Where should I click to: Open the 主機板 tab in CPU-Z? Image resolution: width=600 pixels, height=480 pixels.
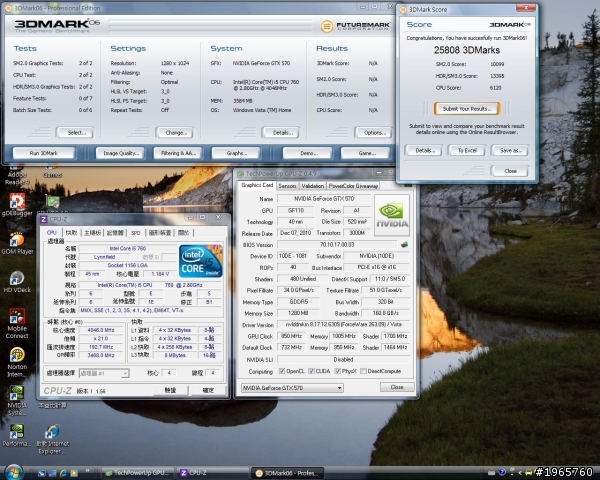(x=92, y=233)
